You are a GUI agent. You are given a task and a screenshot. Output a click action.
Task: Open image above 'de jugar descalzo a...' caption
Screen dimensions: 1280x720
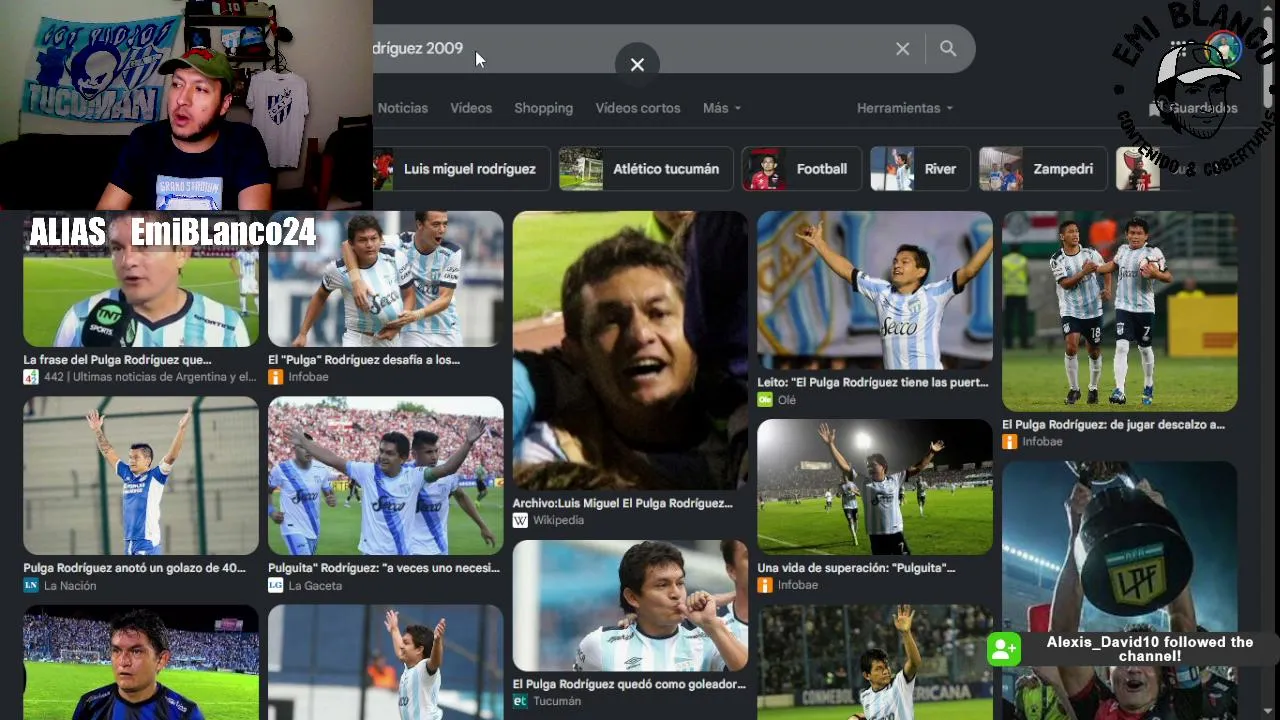click(1120, 311)
